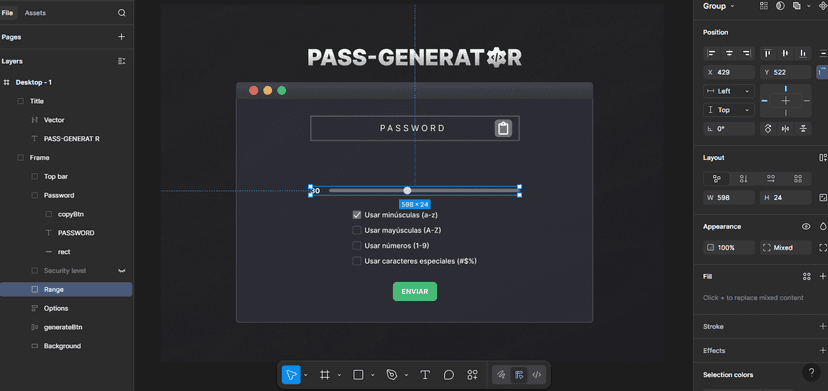This screenshot has width=828, height=391.
Task: Add a stroke with the plus icon
Action: 823,327
